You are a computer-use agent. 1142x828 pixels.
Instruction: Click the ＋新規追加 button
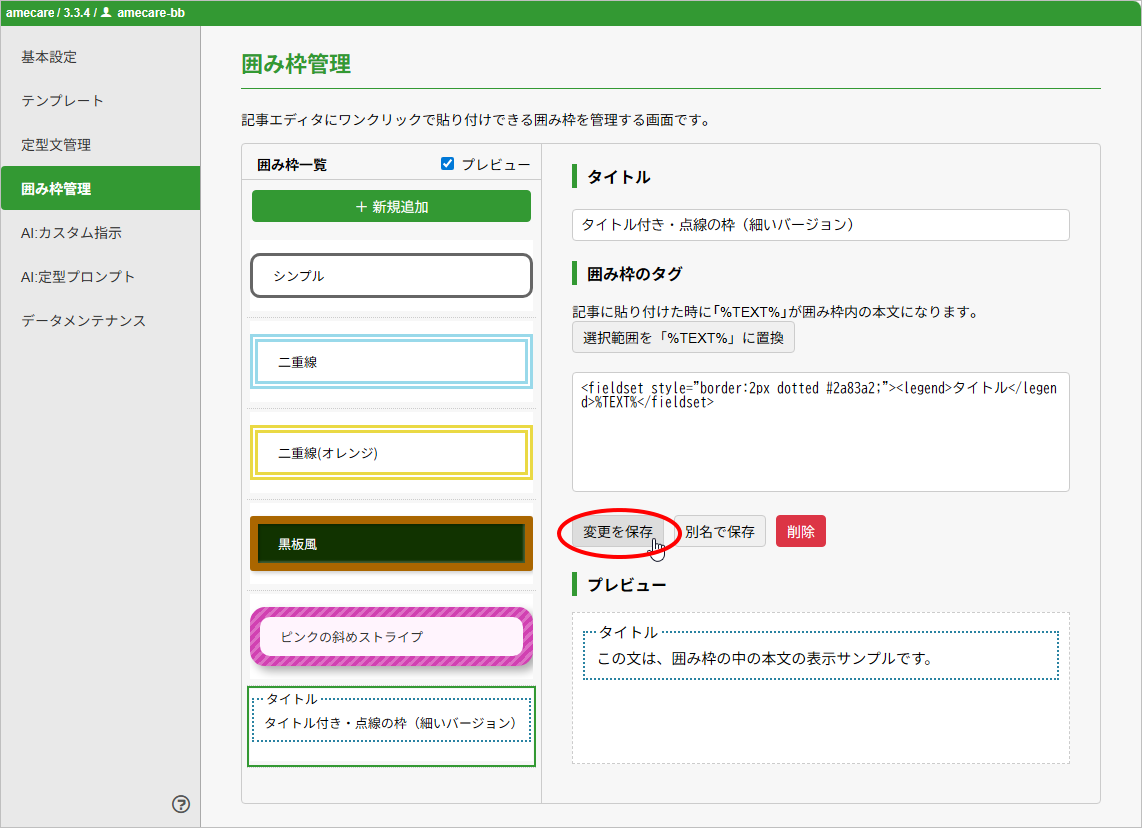pyautogui.click(x=391, y=207)
